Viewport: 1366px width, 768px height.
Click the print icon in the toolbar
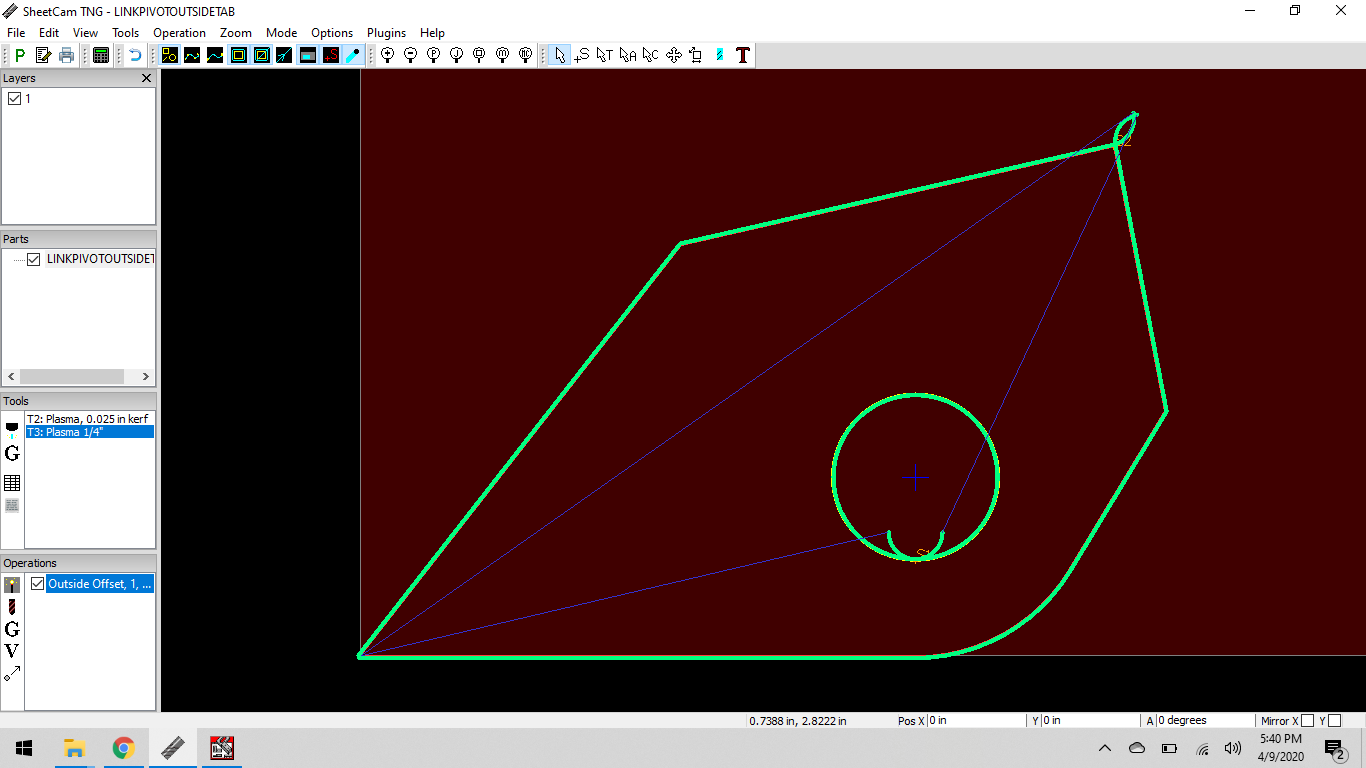pos(66,55)
